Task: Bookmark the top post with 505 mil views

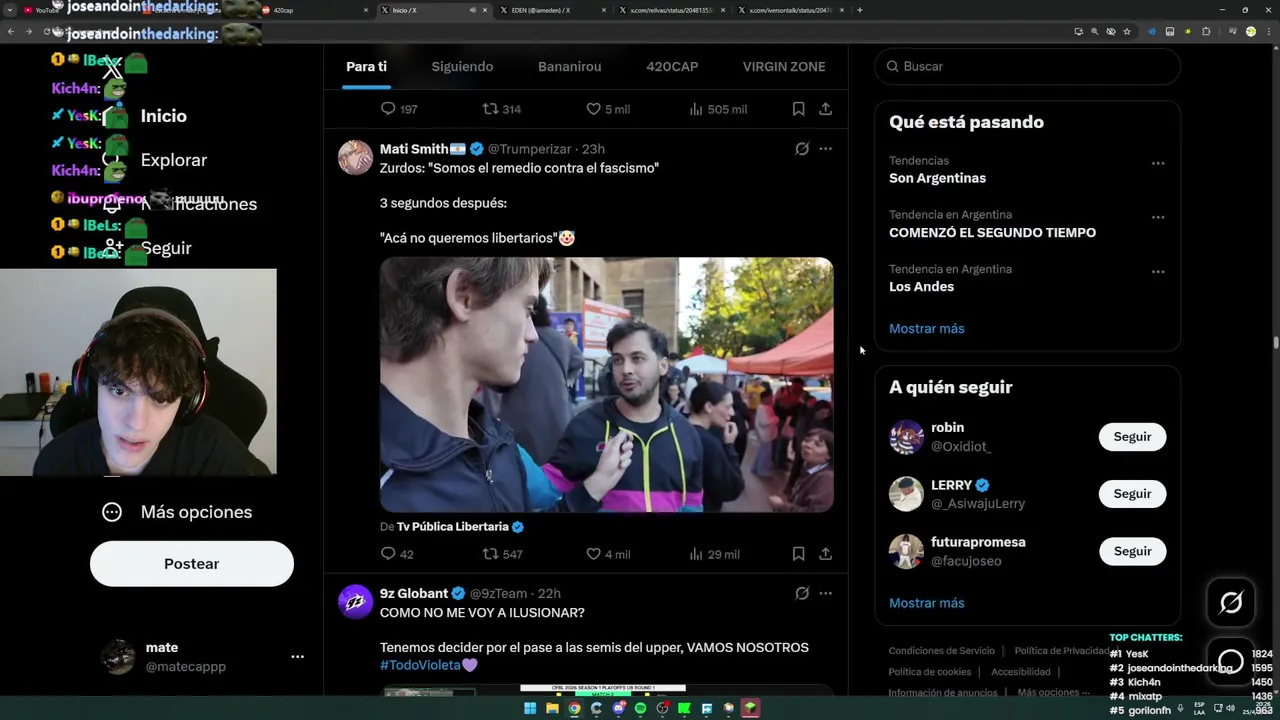Action: [x=798, y=109]
